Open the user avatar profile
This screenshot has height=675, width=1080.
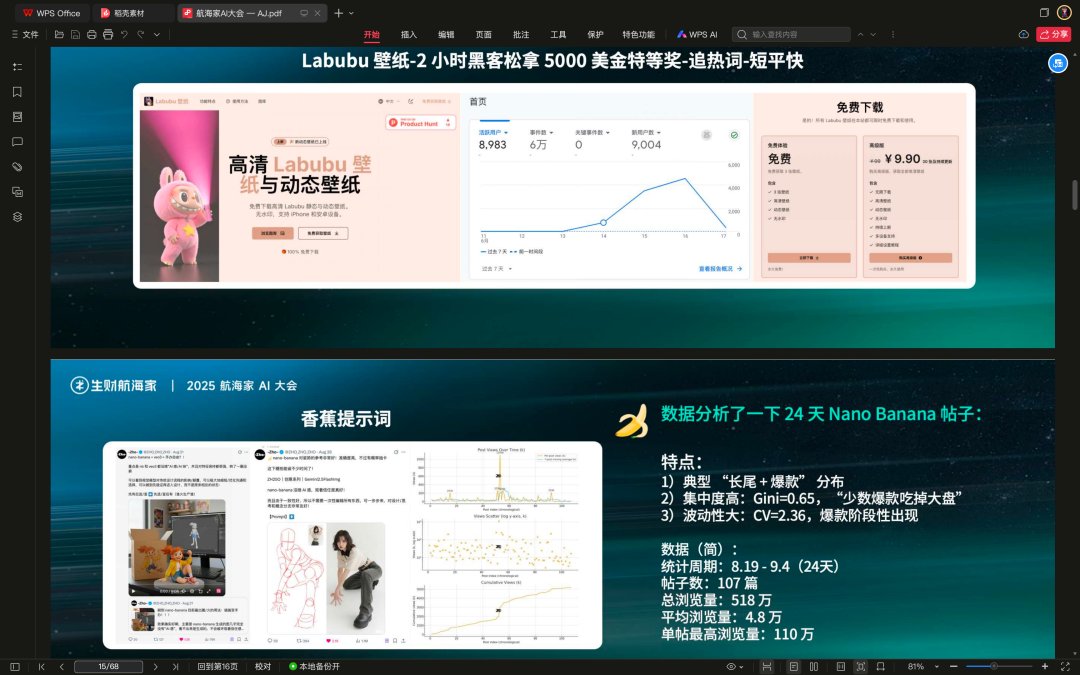1064,12
